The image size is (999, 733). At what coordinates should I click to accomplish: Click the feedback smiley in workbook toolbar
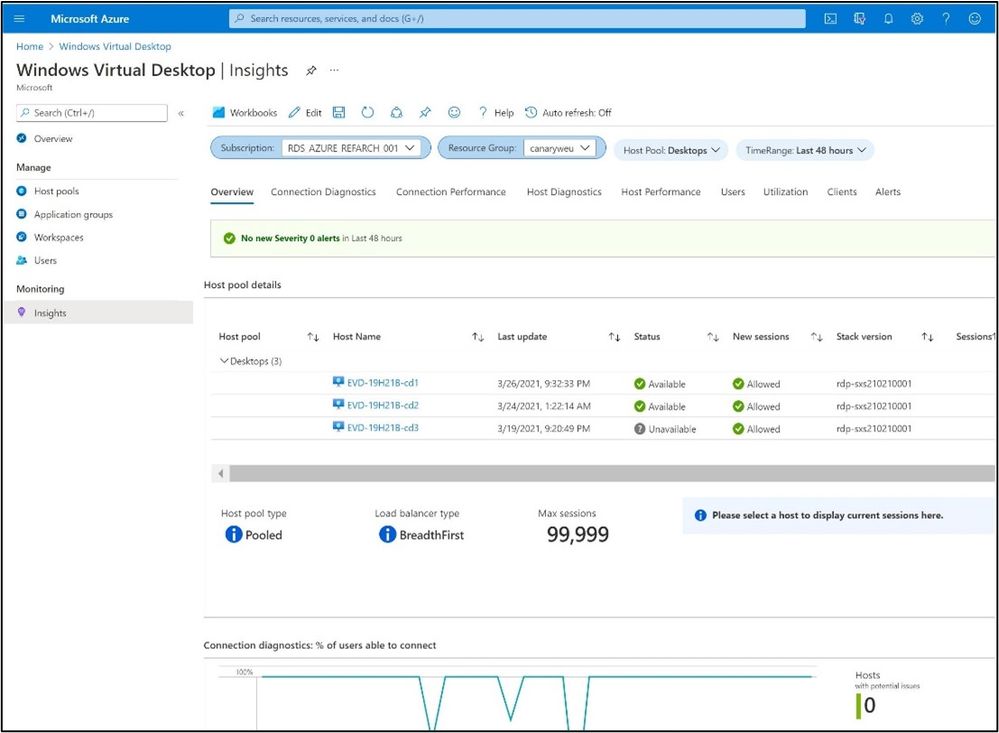(x=454, y=112)
